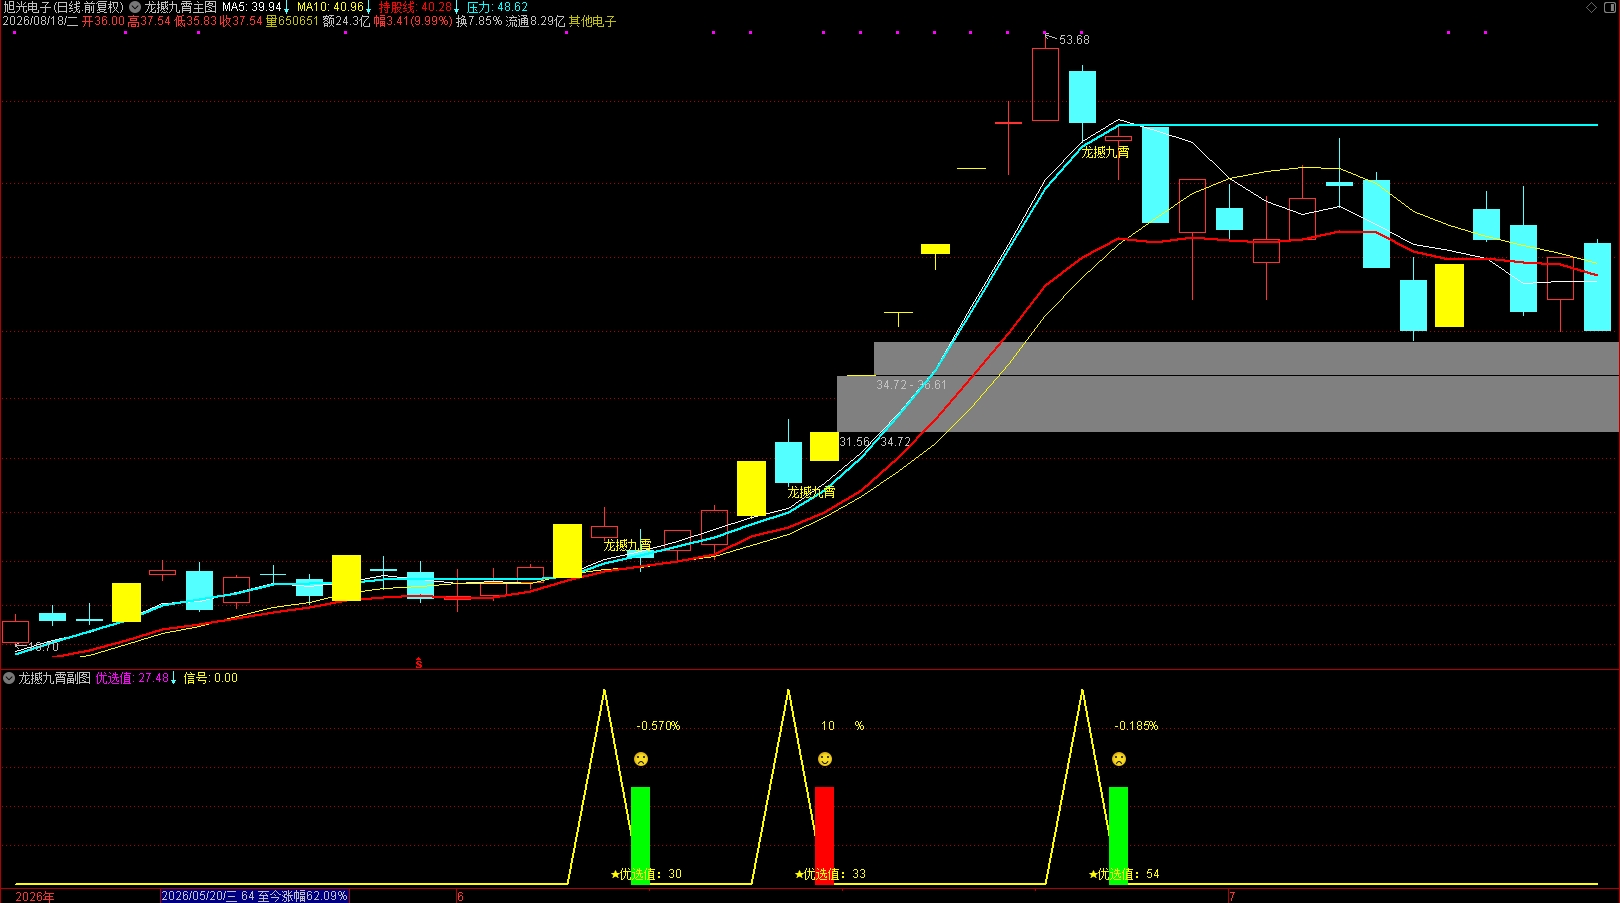Click the smiley face icon above the red bar
The image size is (1620, 903).
[825, 759]
